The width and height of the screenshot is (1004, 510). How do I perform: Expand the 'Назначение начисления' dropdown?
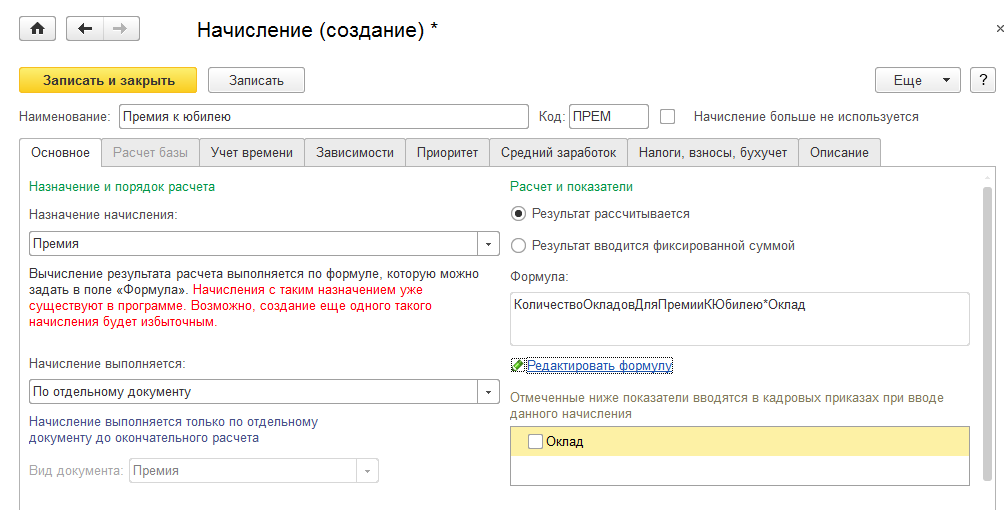click(x=488, y=244)
